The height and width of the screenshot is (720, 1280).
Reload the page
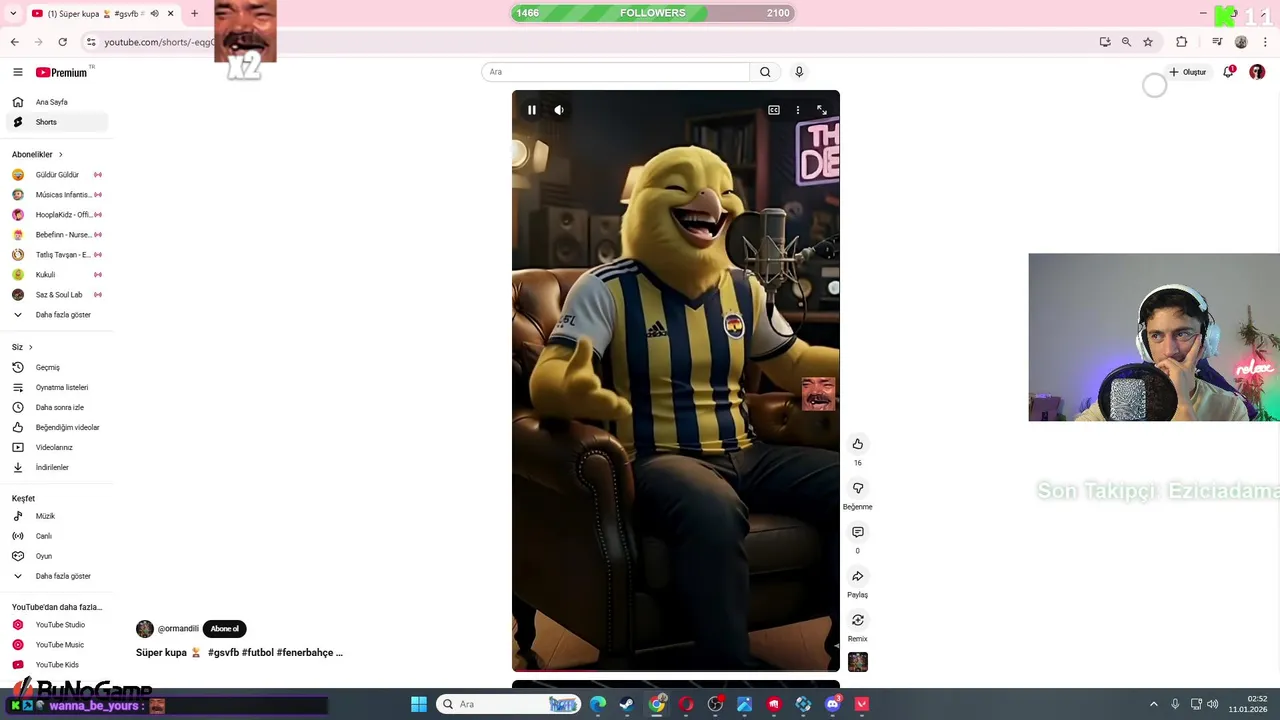(x=63, y=42)
